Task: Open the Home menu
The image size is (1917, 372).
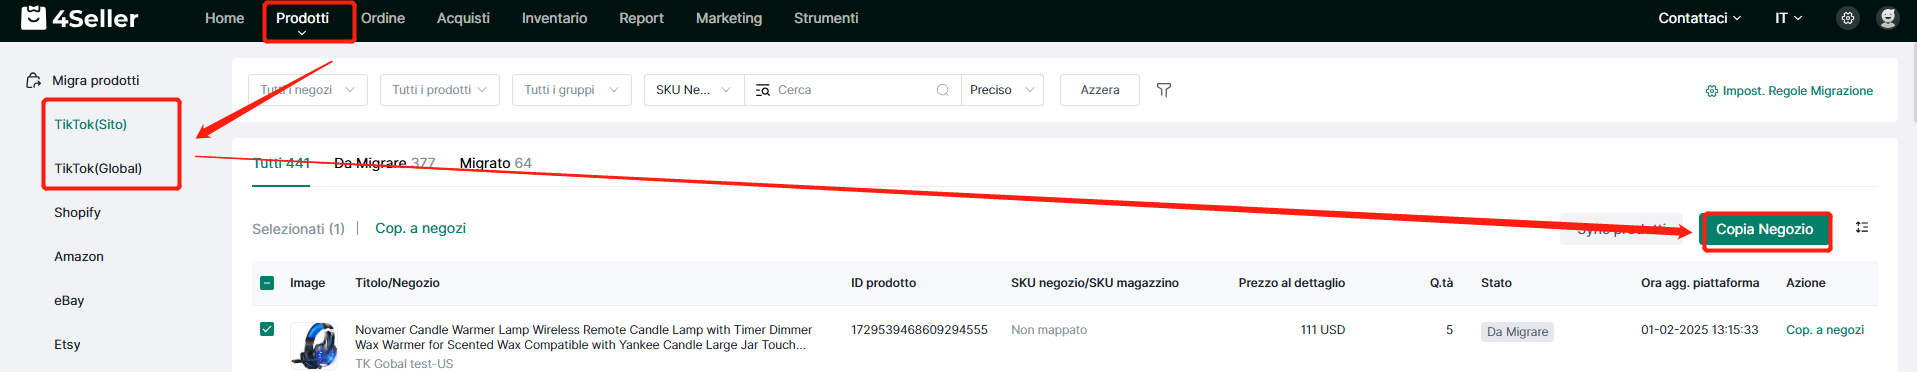Action: click(224, 18)
